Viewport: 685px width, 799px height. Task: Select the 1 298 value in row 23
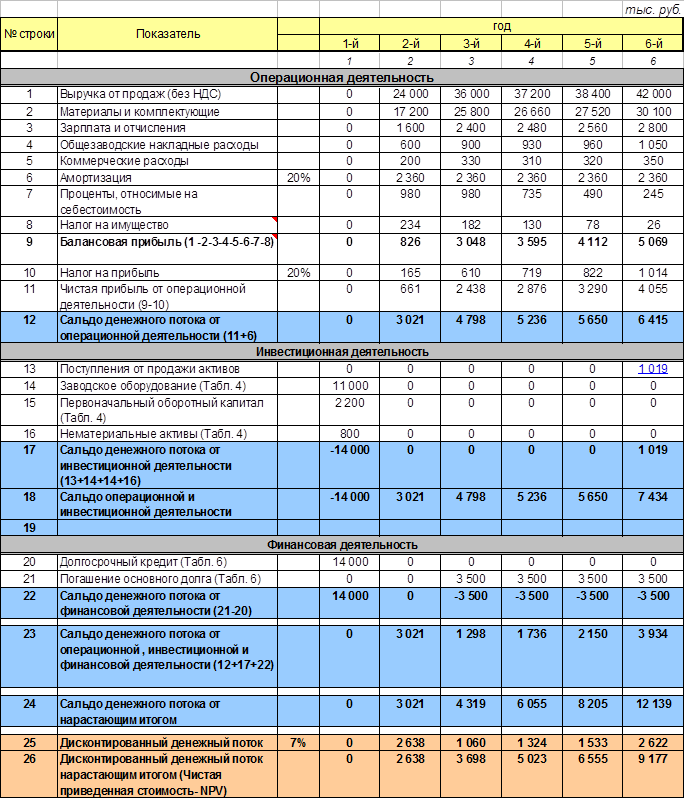(471, 634)
